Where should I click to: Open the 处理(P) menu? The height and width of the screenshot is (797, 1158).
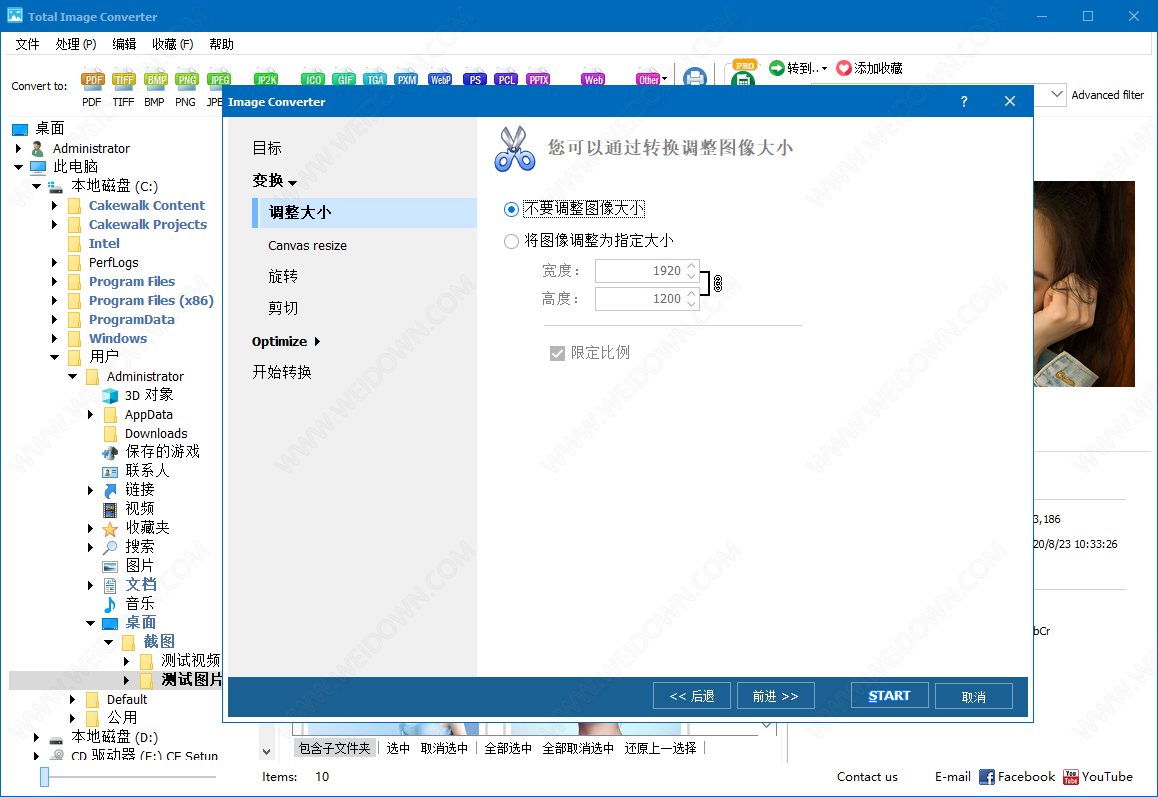[x=75, y=44]
